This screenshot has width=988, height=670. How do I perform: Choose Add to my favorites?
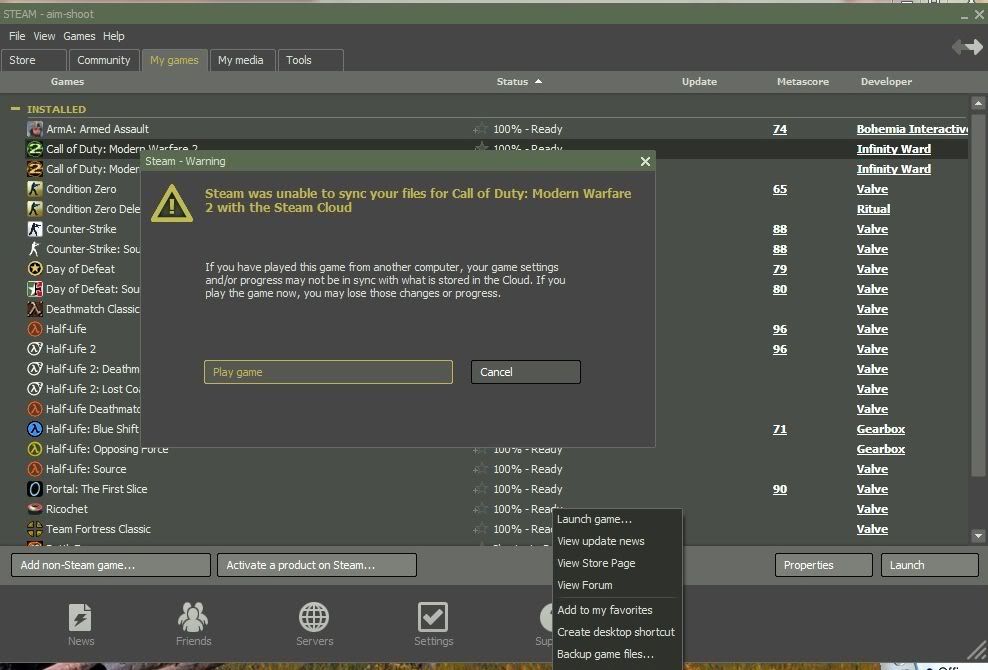pyautogui.click(x=618, y=610)
